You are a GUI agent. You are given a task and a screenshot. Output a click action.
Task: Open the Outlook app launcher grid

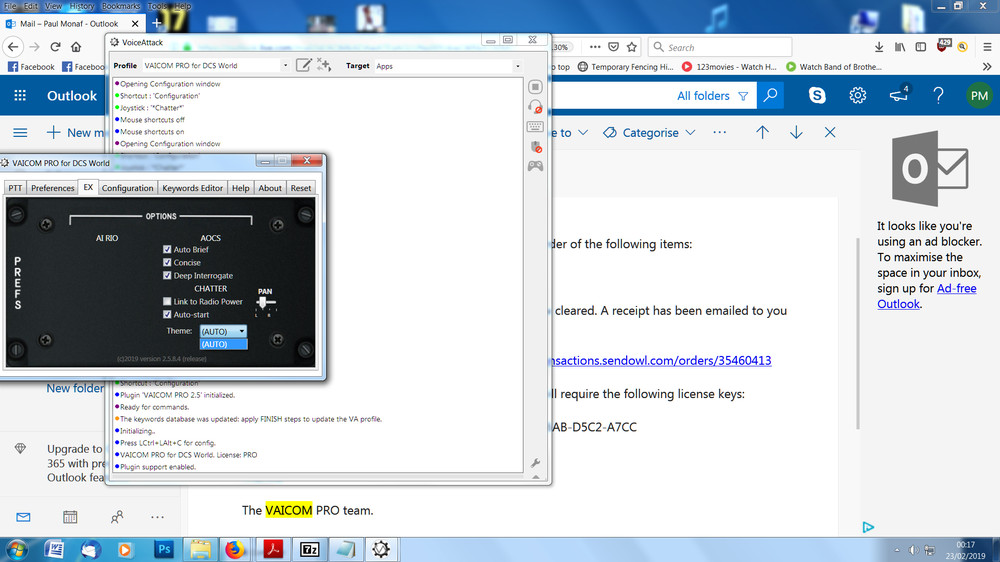(x=20, y=96)
